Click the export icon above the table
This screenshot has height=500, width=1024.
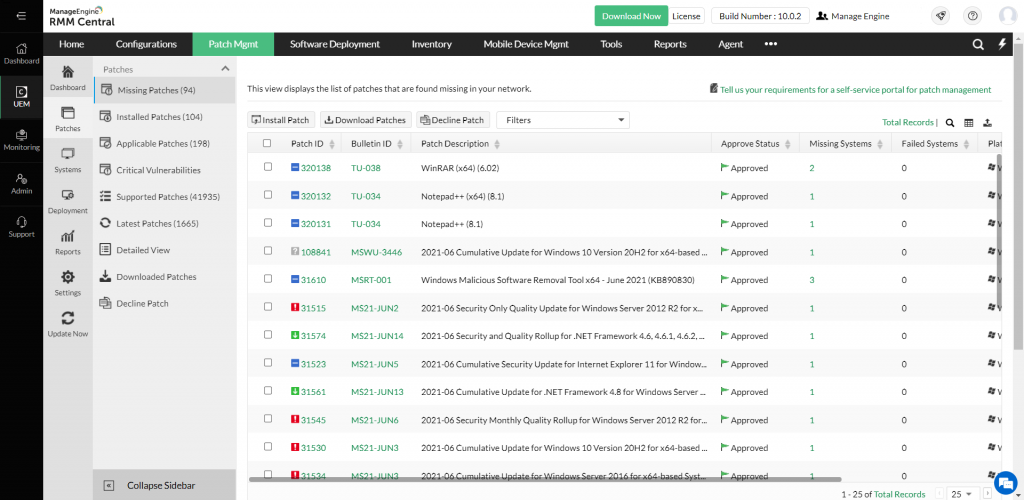click(987, 122)
